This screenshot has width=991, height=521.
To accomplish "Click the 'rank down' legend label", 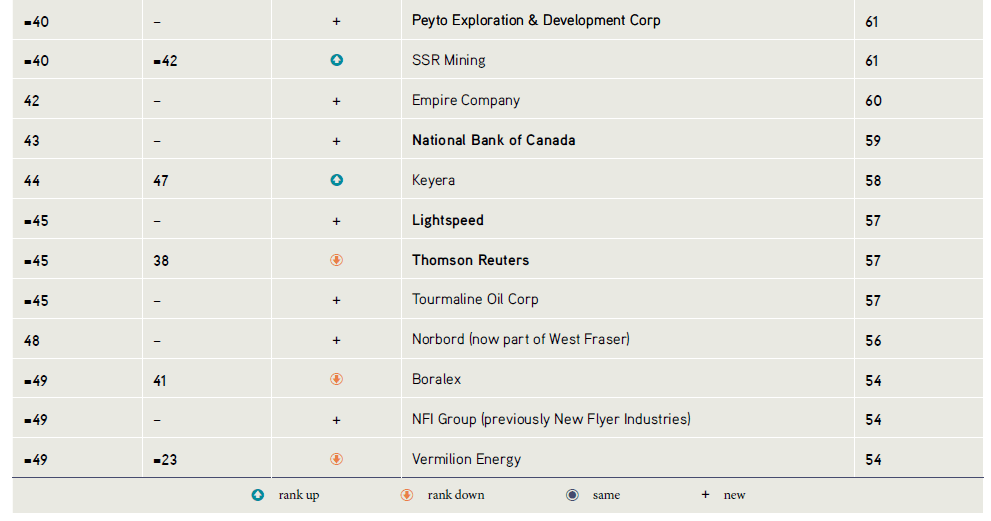I will tap(456, 495).
